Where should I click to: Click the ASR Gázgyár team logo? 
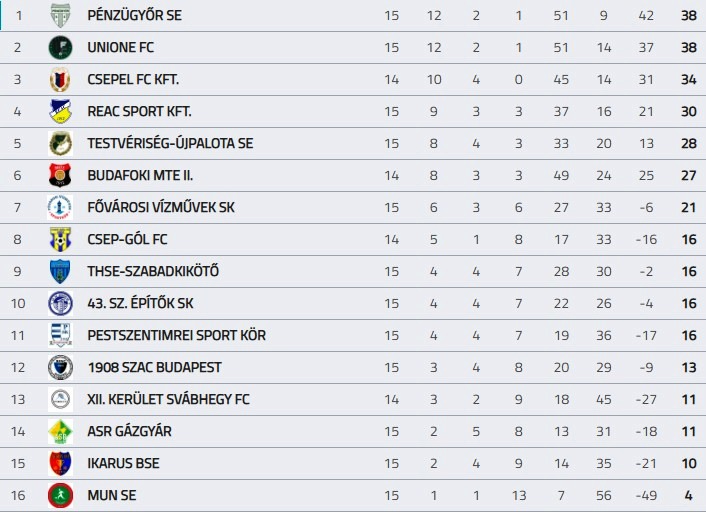(x=60, y=432)
